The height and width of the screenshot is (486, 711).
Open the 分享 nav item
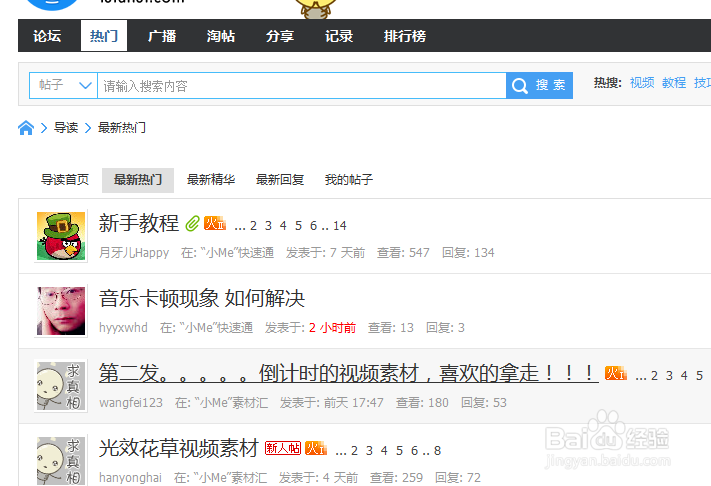280,36
